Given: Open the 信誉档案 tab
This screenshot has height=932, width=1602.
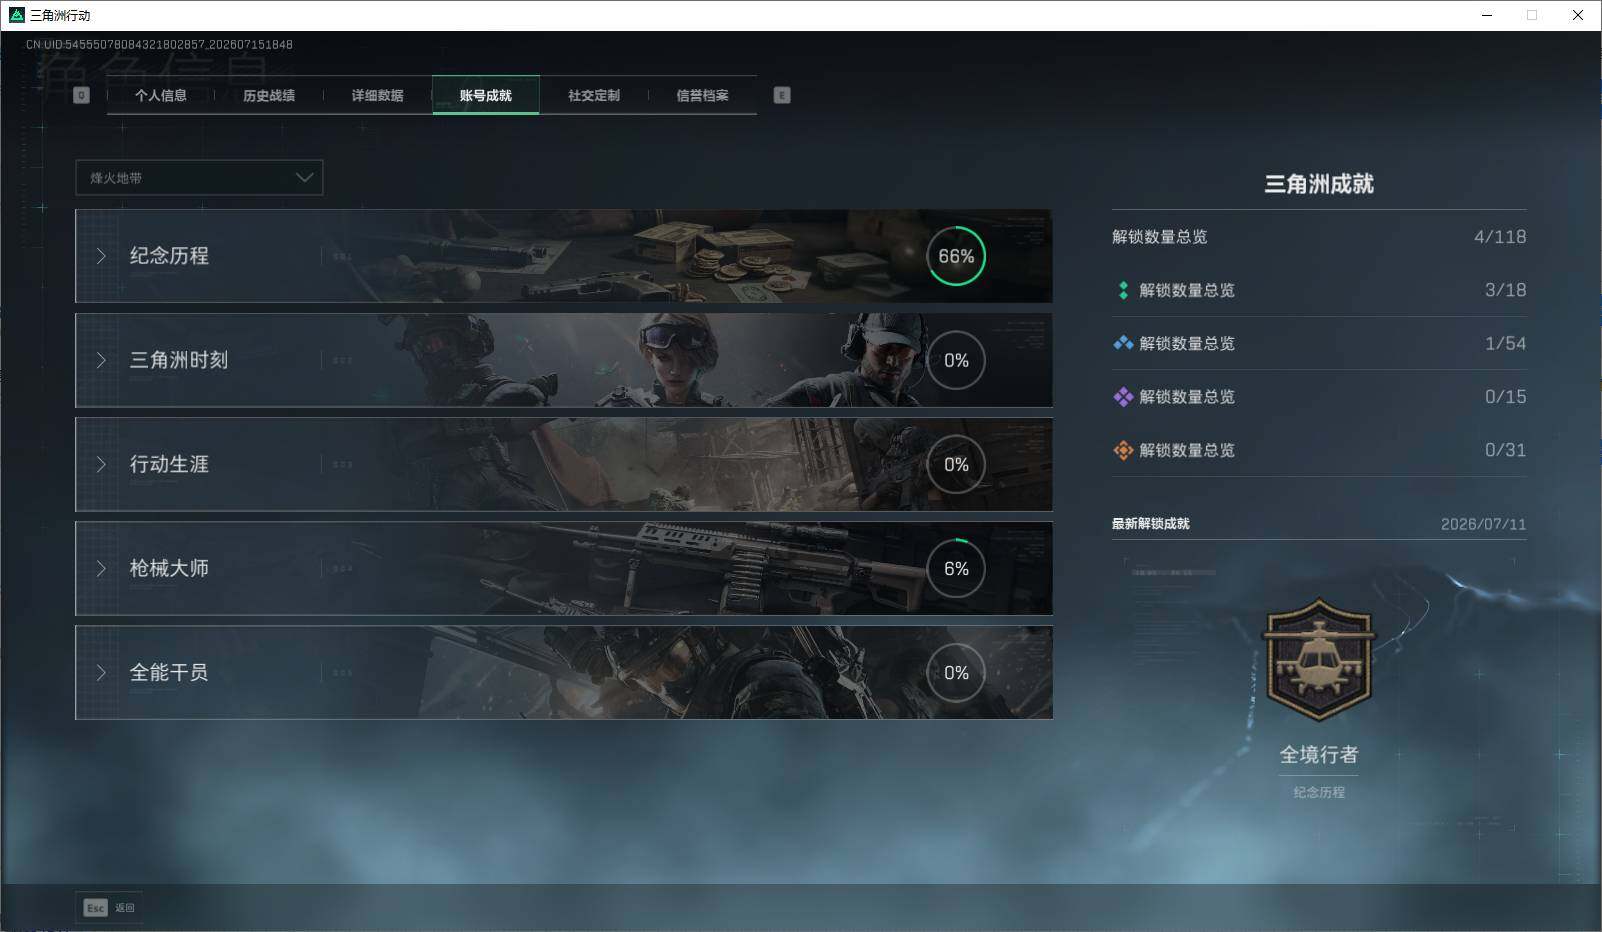Looking at the screenshot, I should 702,95.
